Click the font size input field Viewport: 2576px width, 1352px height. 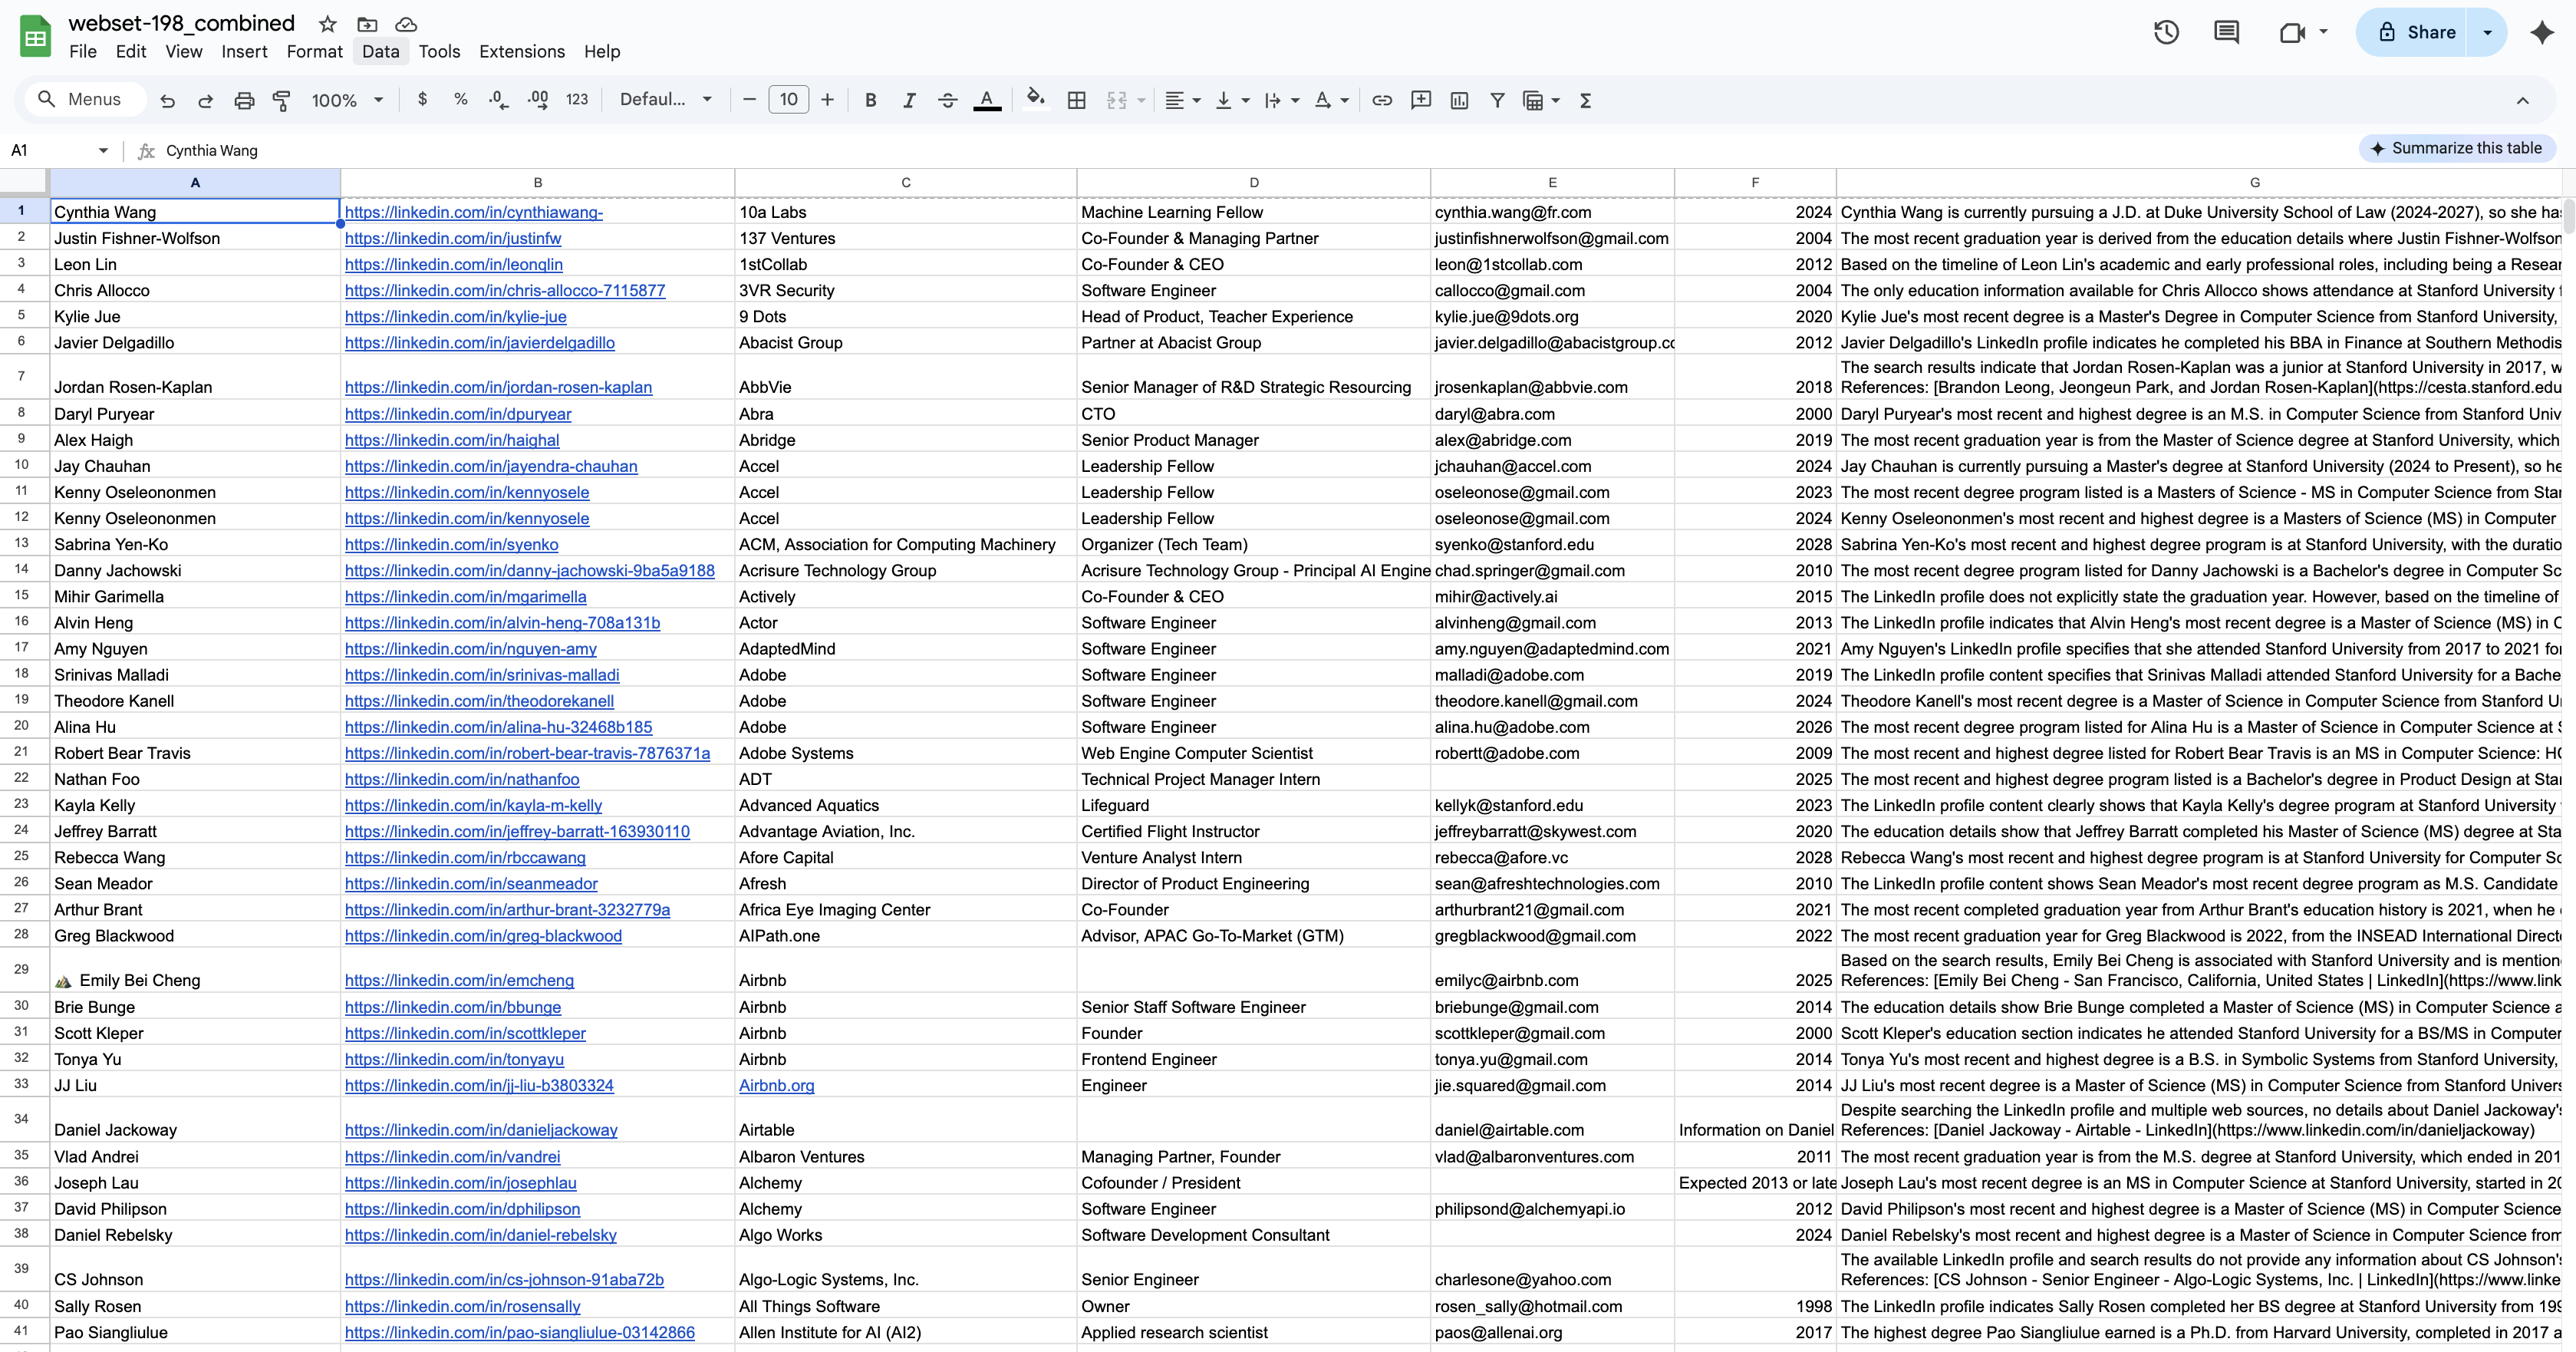coord(788,100)
